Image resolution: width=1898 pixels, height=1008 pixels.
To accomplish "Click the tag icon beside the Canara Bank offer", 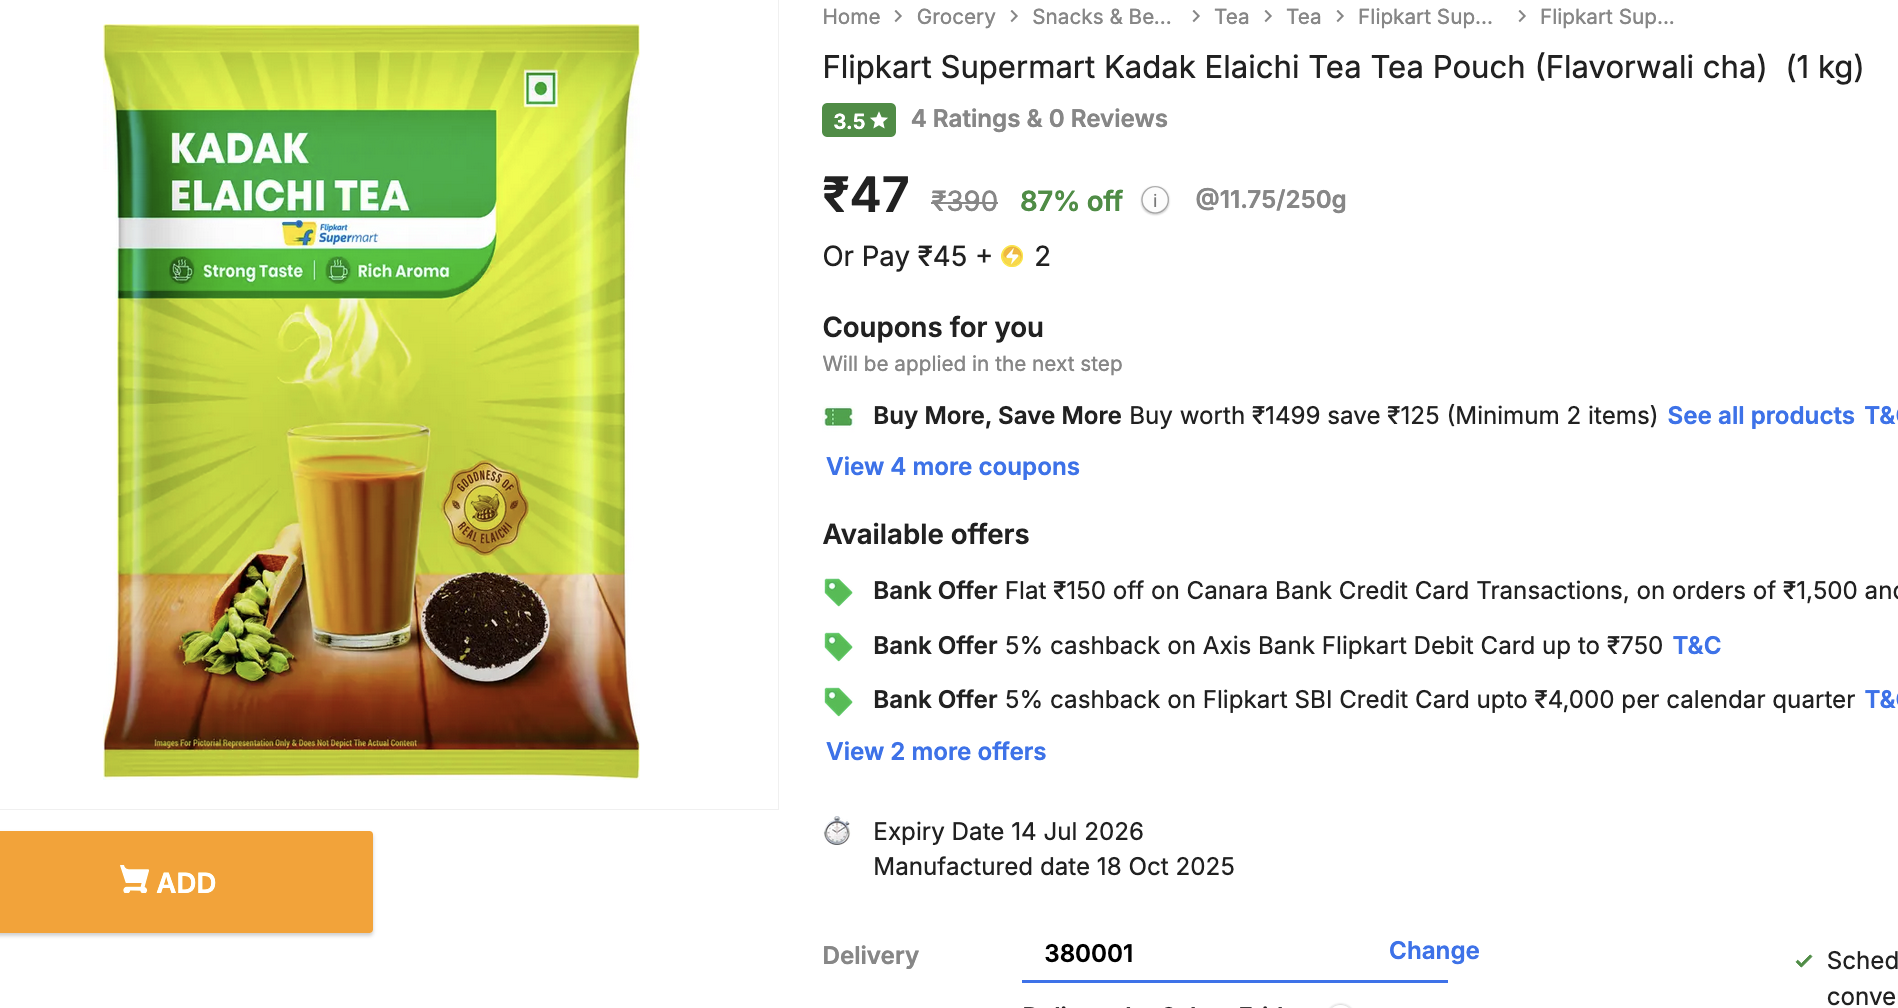I will point(838,591).
